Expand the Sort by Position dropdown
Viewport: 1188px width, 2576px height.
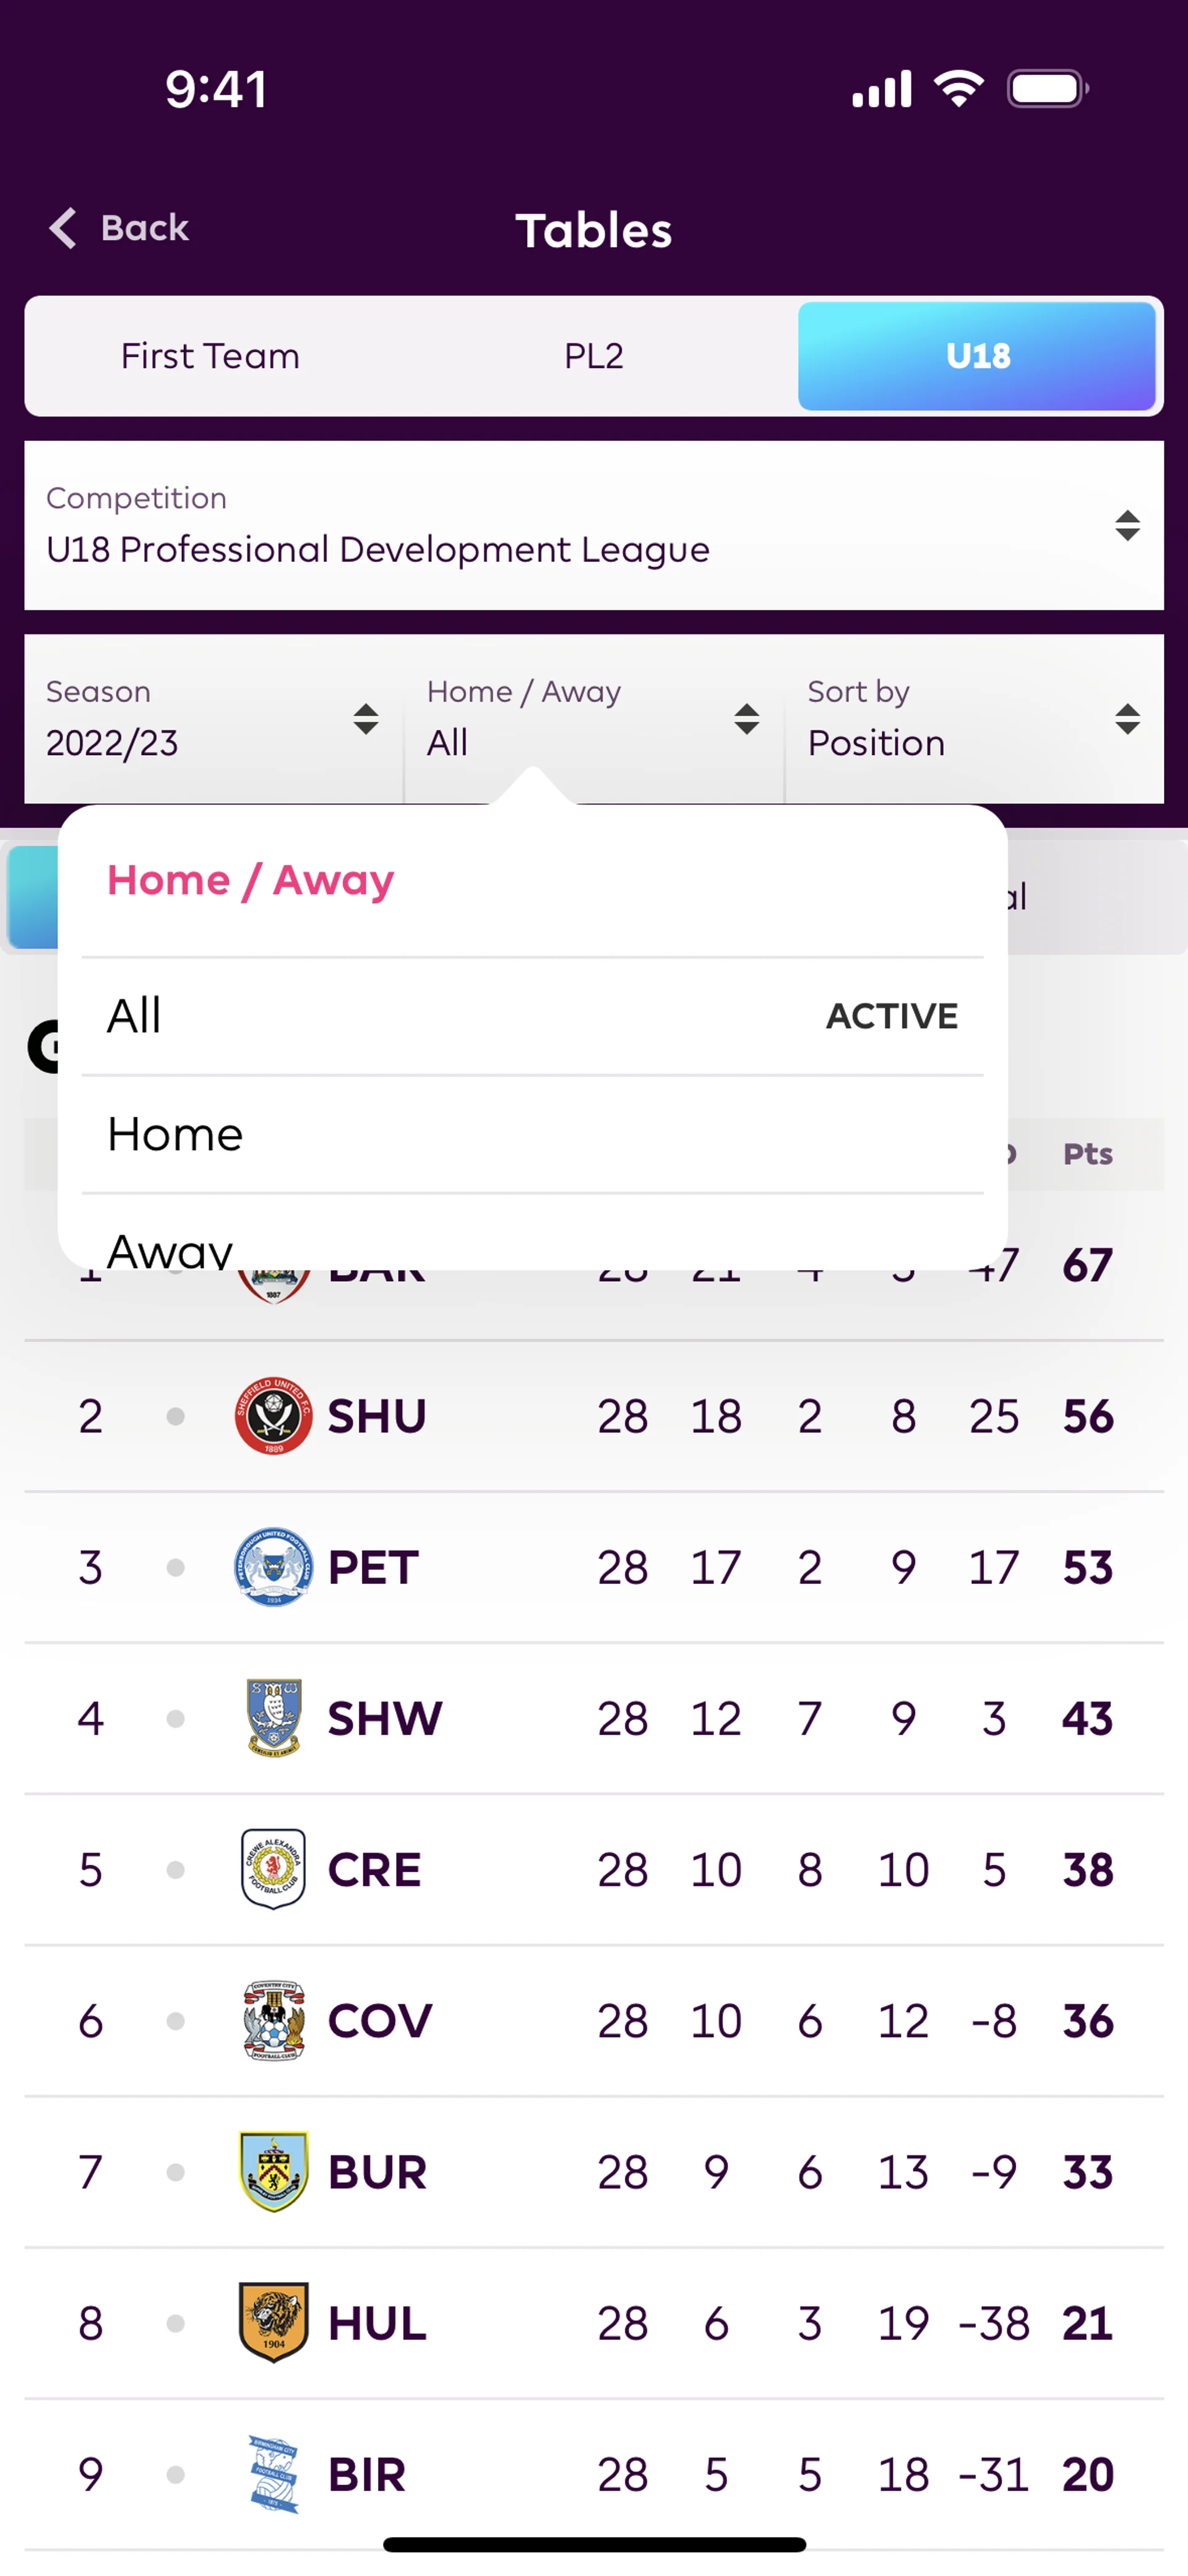(974, 718)
